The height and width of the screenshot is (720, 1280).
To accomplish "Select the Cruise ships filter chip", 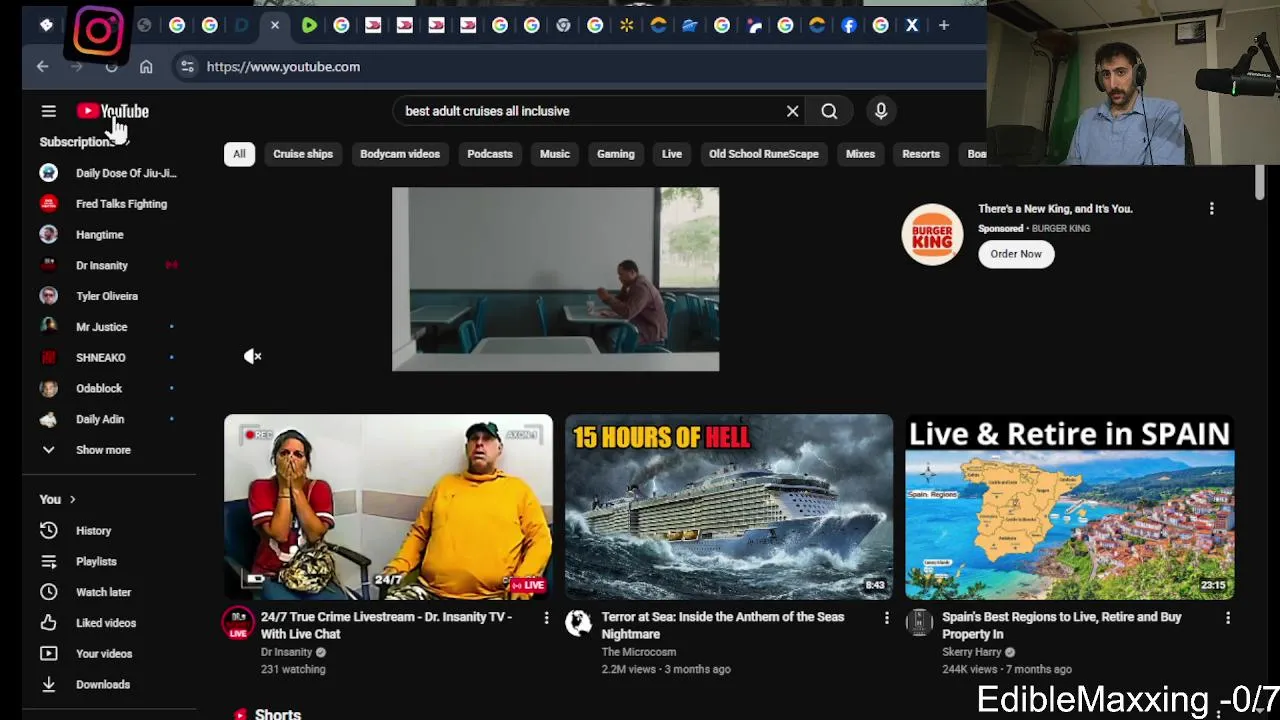I will pyautogui.click(x=303, y=154).
